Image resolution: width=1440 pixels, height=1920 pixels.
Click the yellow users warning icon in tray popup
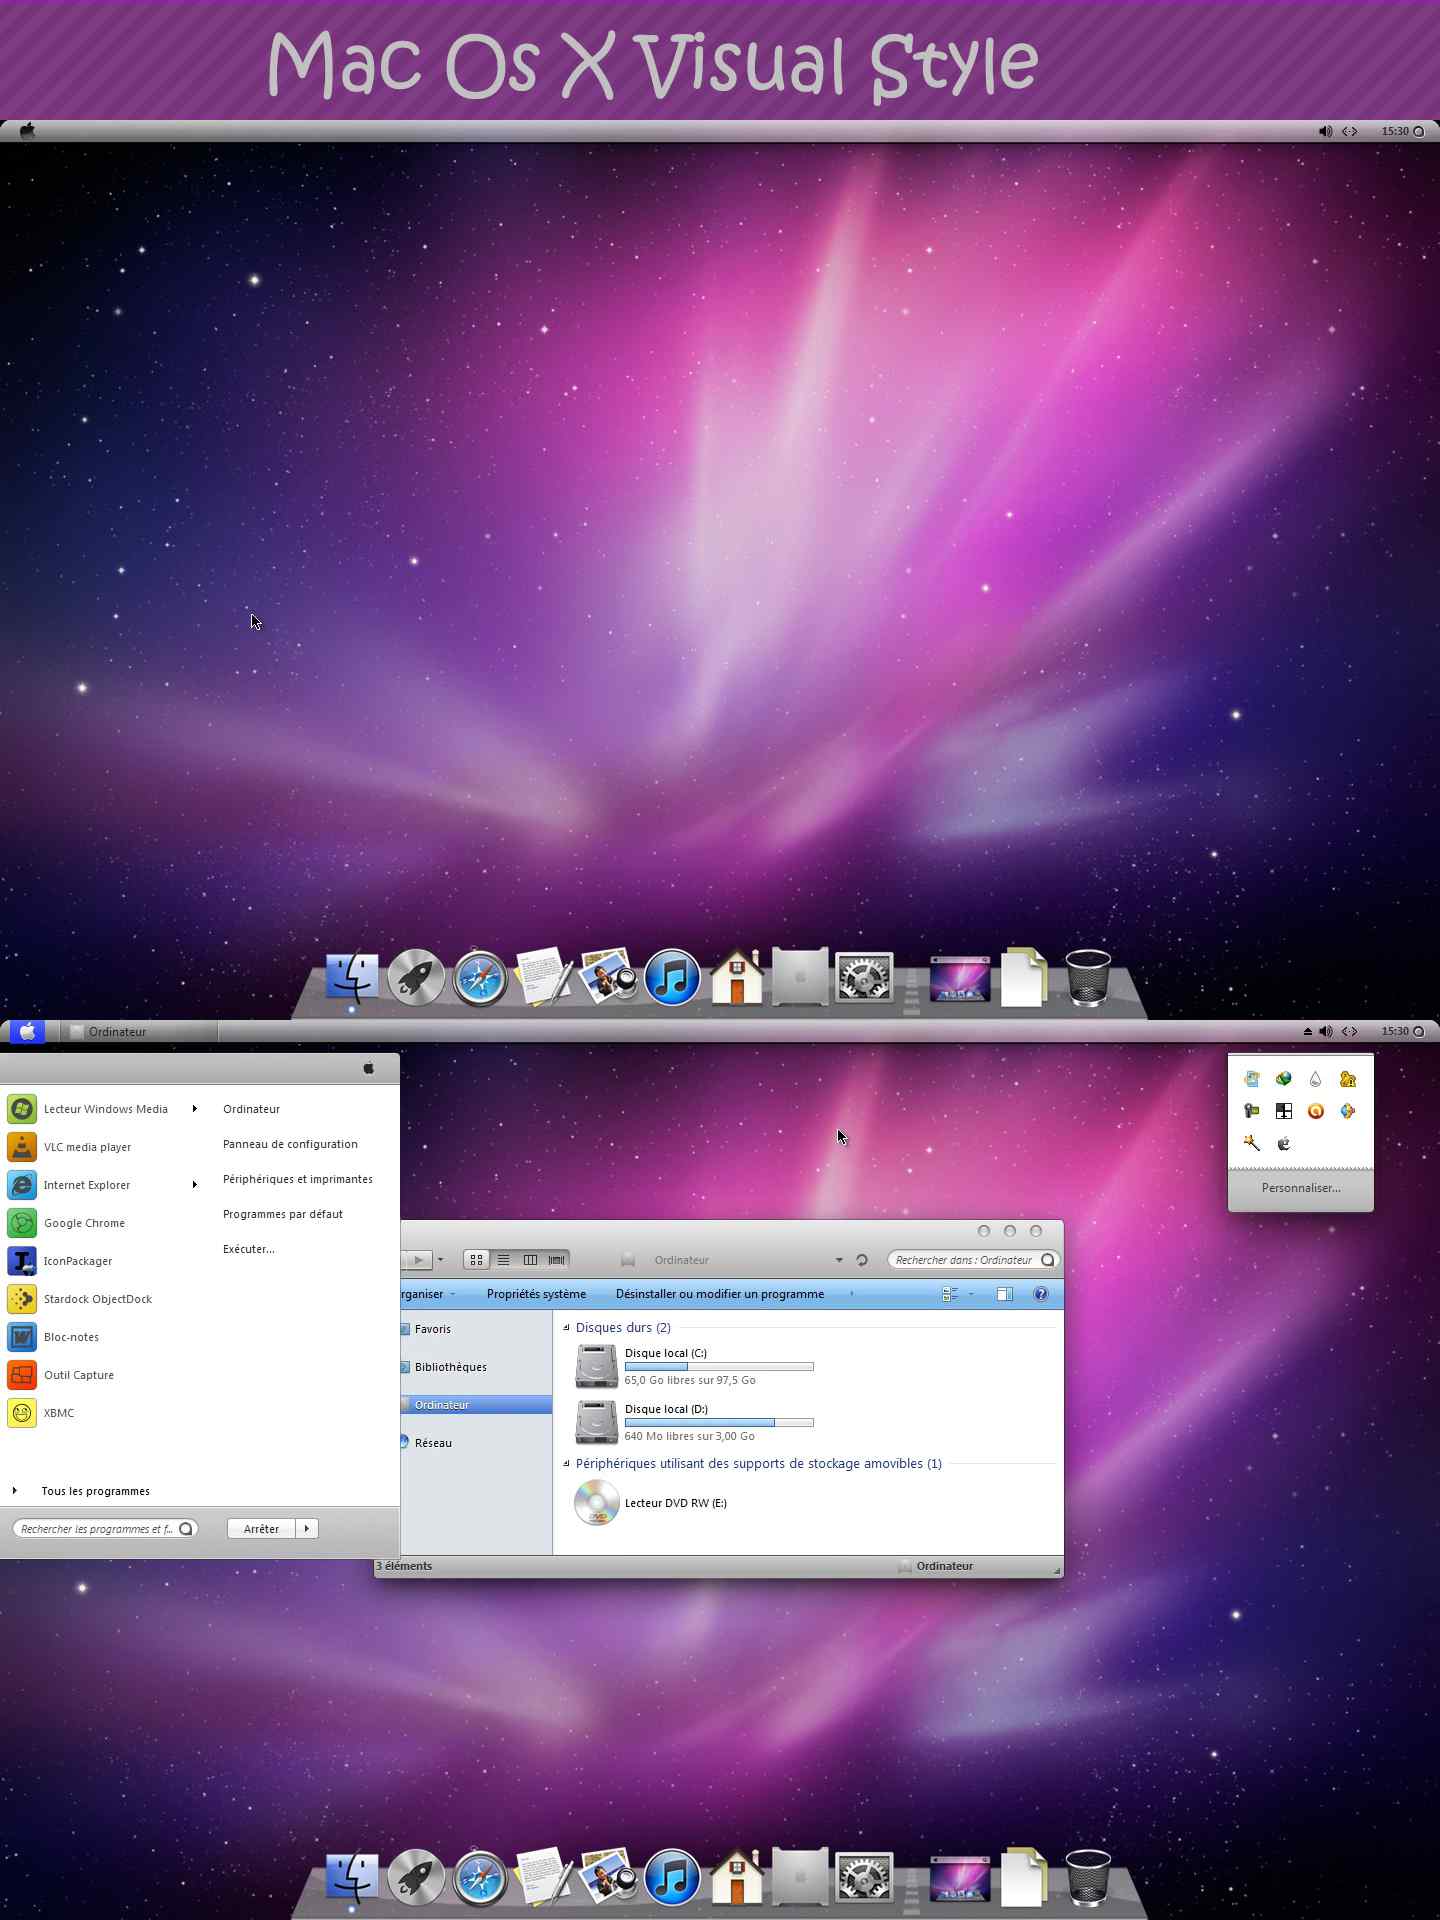[1347, 1079]
